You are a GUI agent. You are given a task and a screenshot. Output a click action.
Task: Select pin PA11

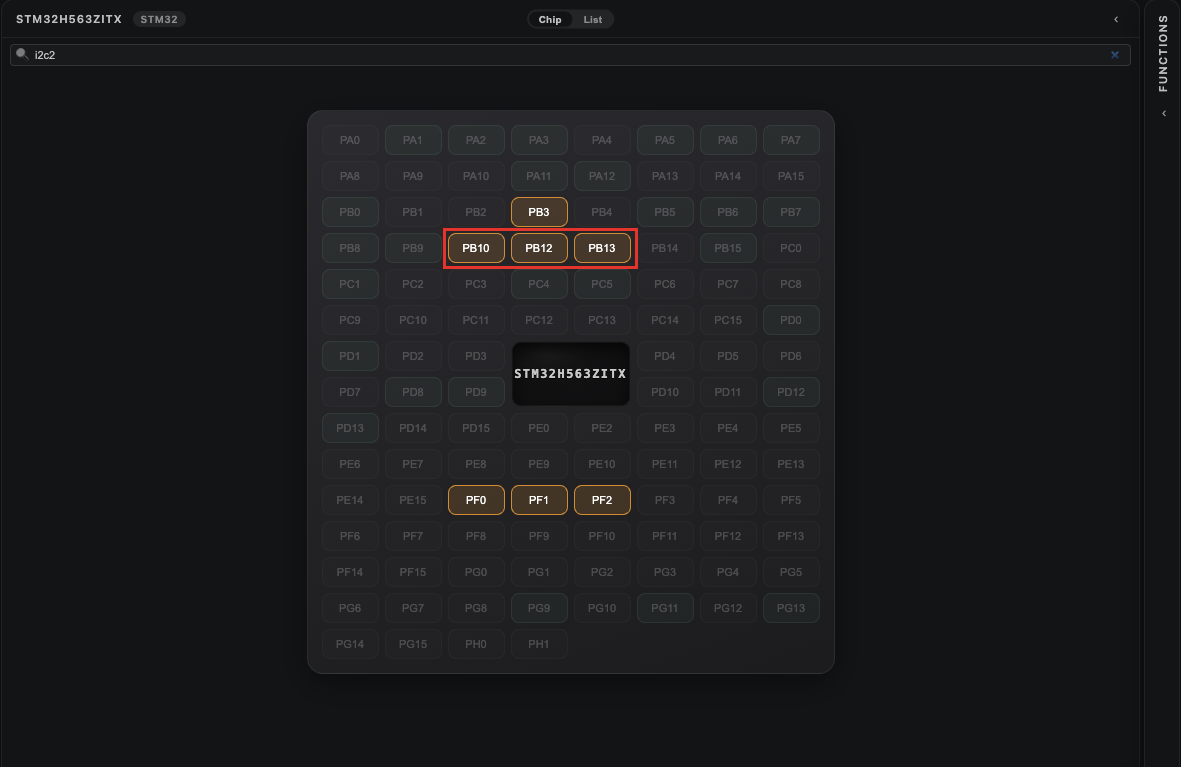[539, 176]
